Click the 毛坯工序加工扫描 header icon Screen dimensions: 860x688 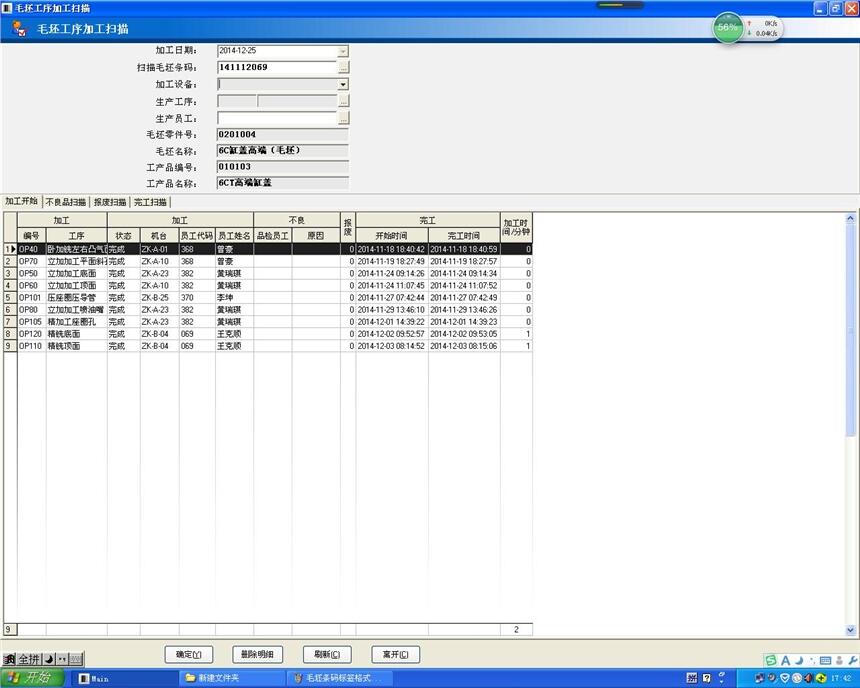click(19, 28)
